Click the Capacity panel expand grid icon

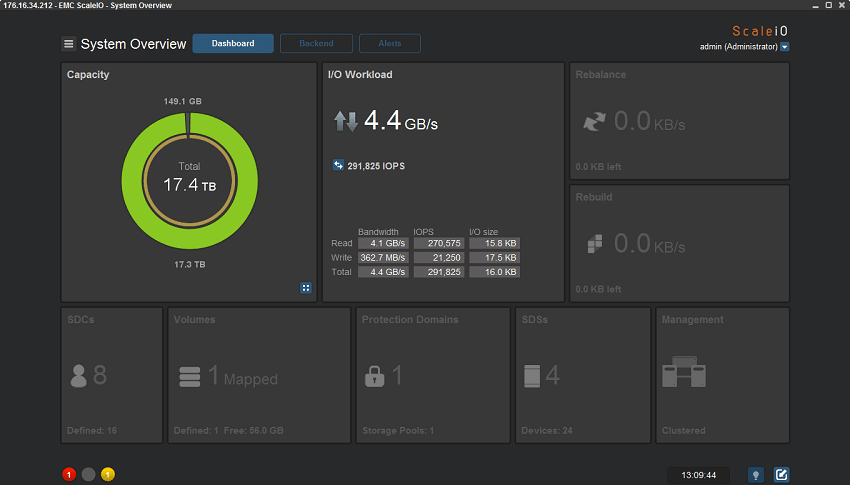pos(306,288)
